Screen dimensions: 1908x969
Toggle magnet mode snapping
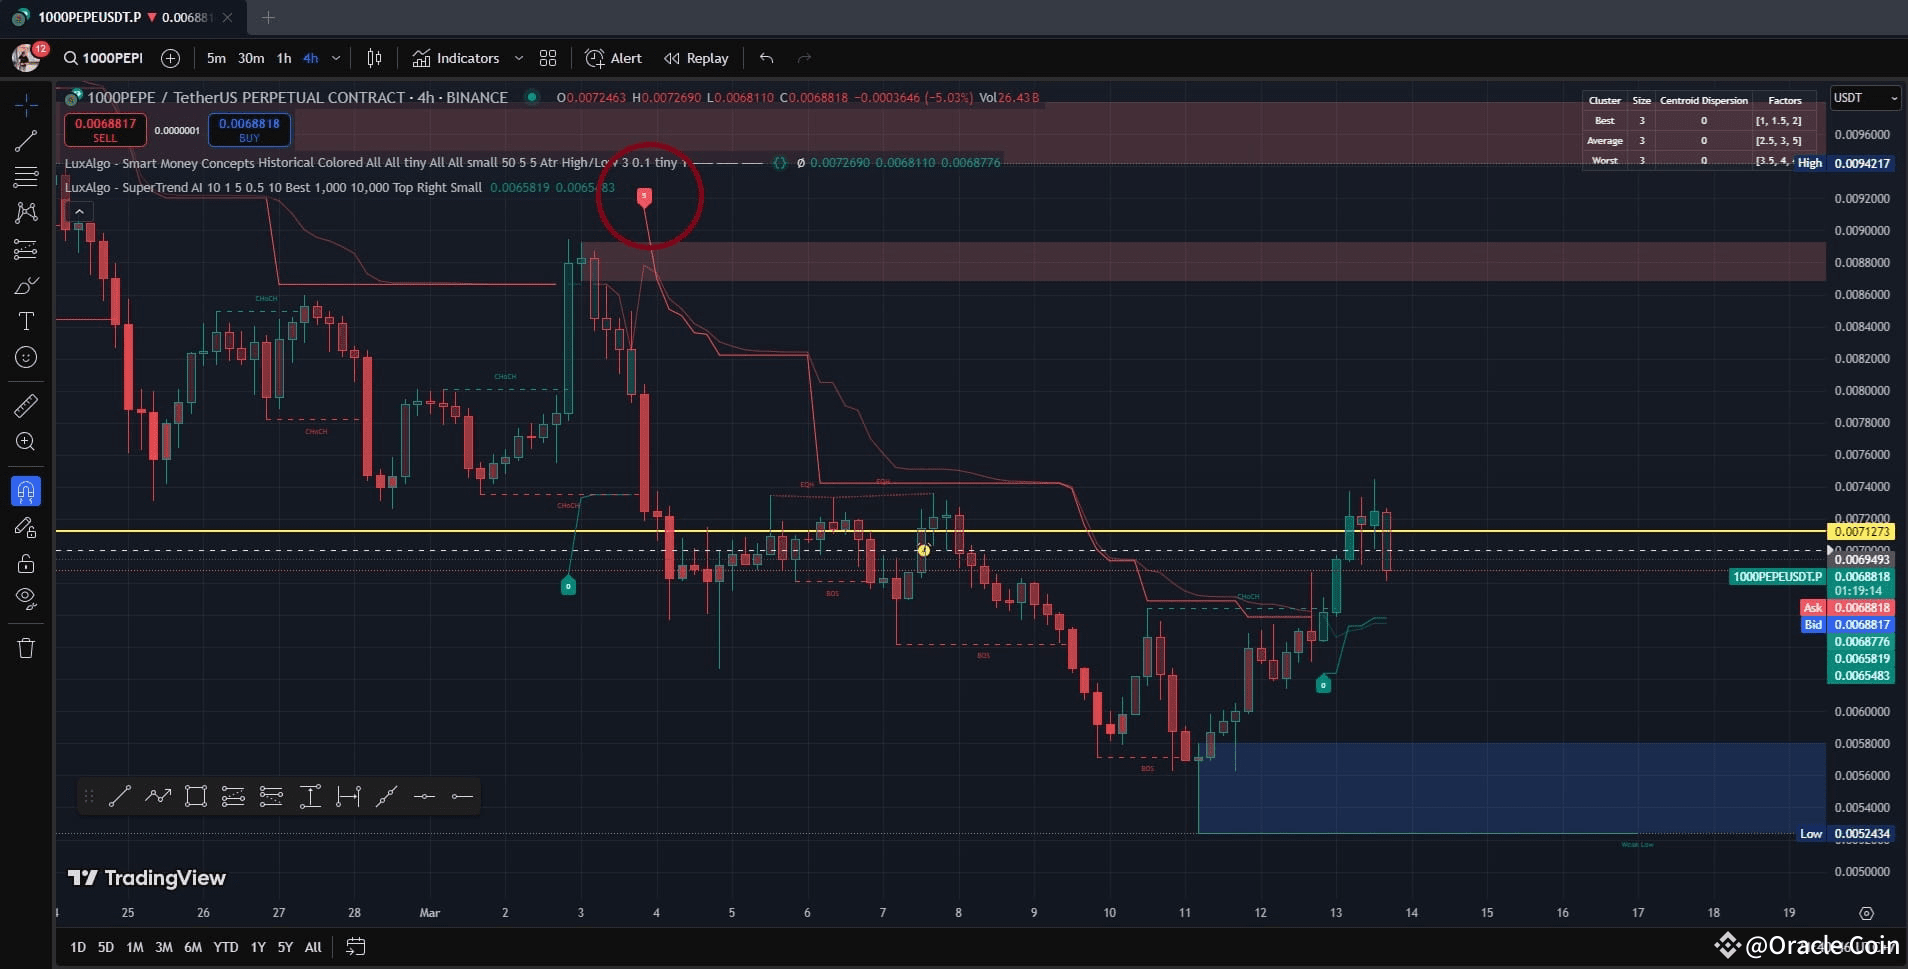[x=26, y=491]
